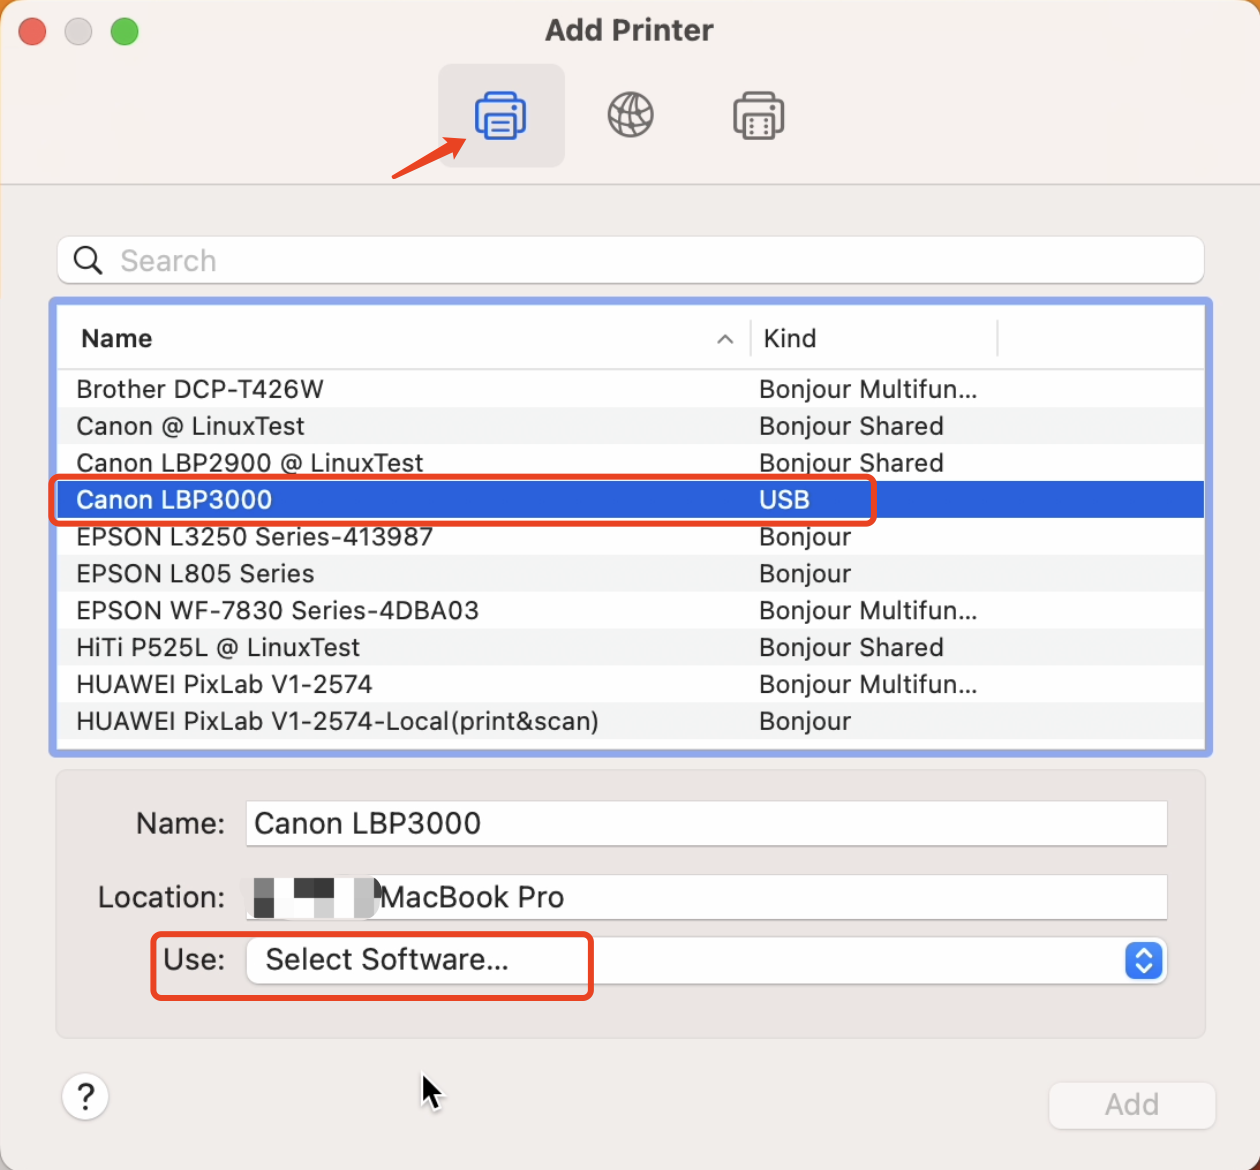Click the magnifying glass search icon
This screenshot has height=1170, width=1260.
(x=88, y=261)
